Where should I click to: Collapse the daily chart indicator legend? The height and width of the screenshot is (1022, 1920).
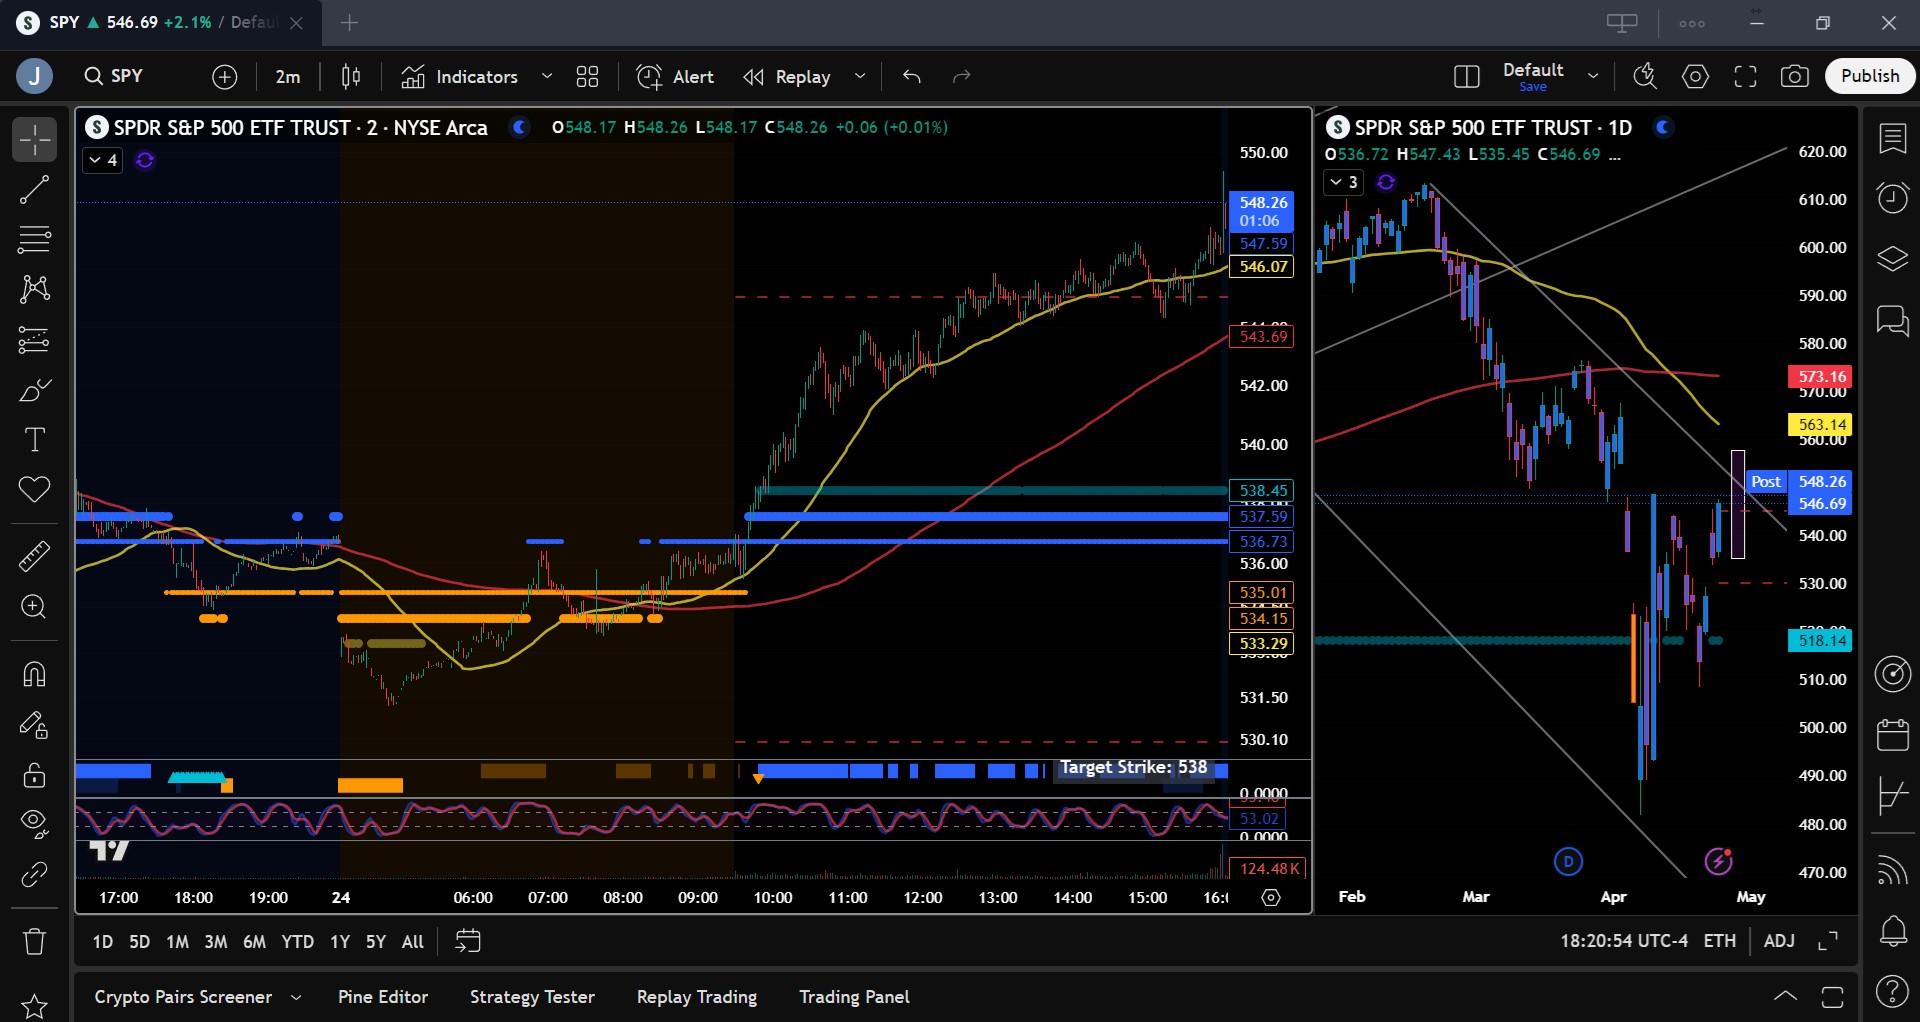(1344, 182)
